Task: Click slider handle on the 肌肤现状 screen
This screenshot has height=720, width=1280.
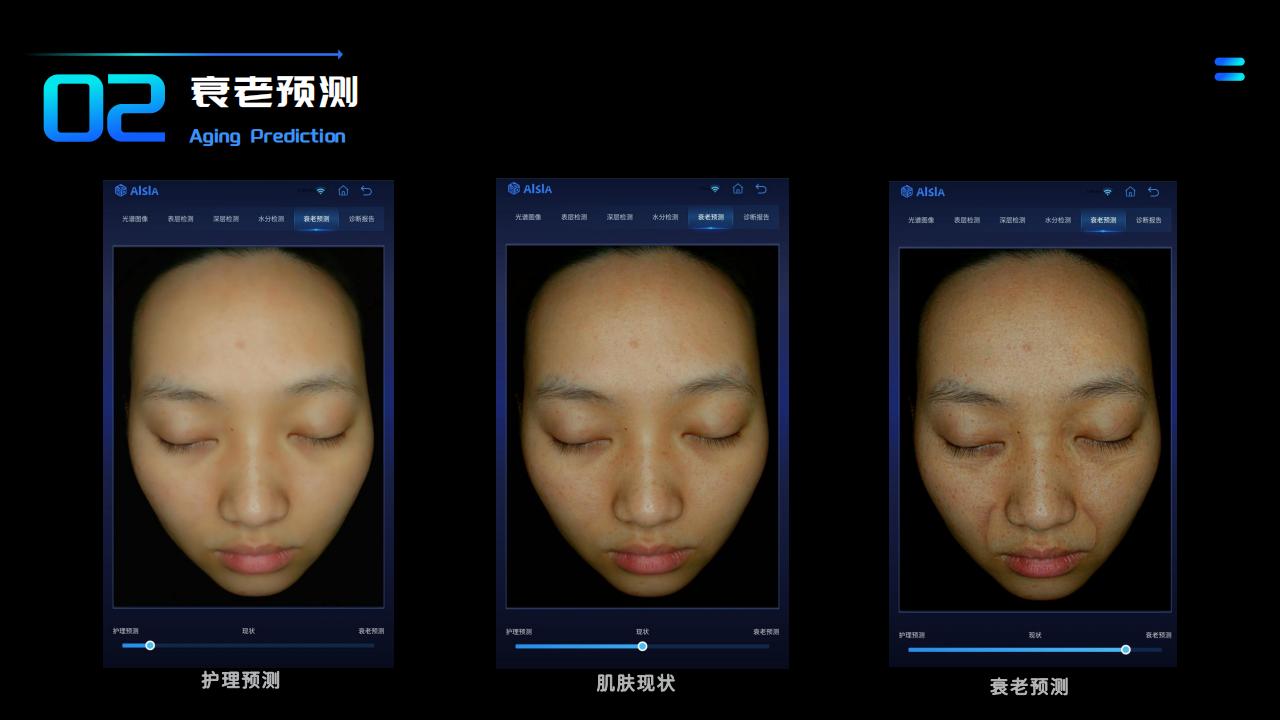Action: pos(642,646)
